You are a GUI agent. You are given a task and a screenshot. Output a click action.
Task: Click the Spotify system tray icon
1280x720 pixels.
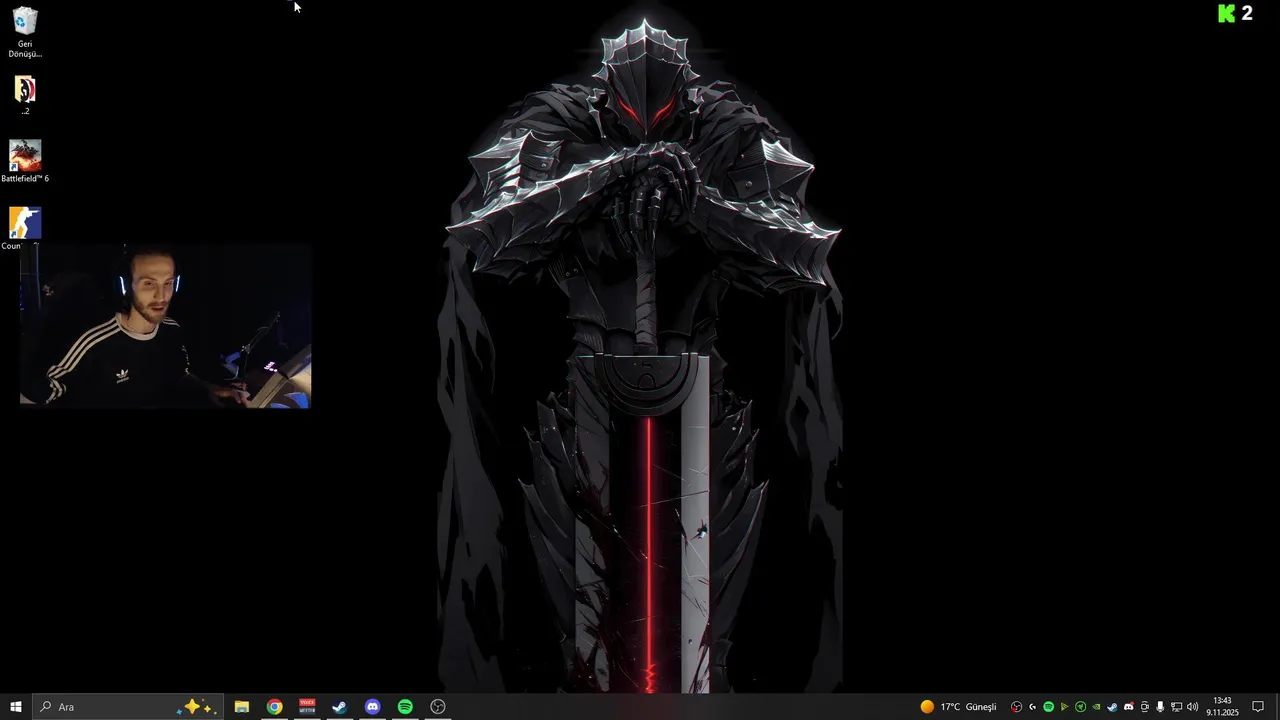coord(1049,707)
